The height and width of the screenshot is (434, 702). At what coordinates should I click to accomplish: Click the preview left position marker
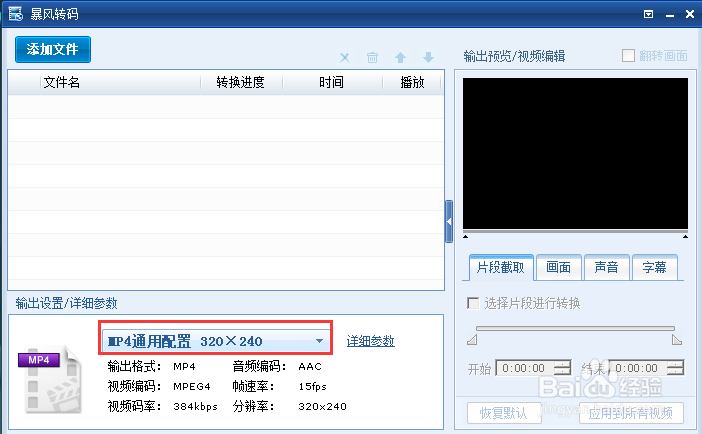click(466, 236)
